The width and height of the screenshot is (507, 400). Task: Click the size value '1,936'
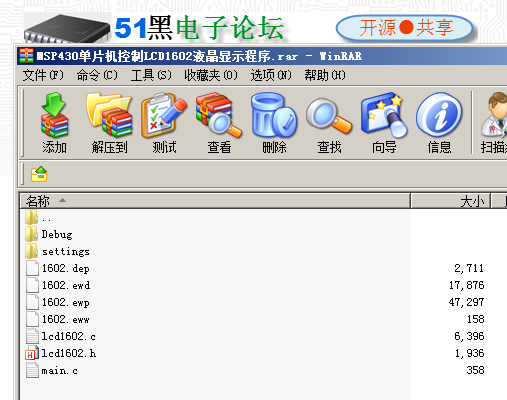coord(469,353)
